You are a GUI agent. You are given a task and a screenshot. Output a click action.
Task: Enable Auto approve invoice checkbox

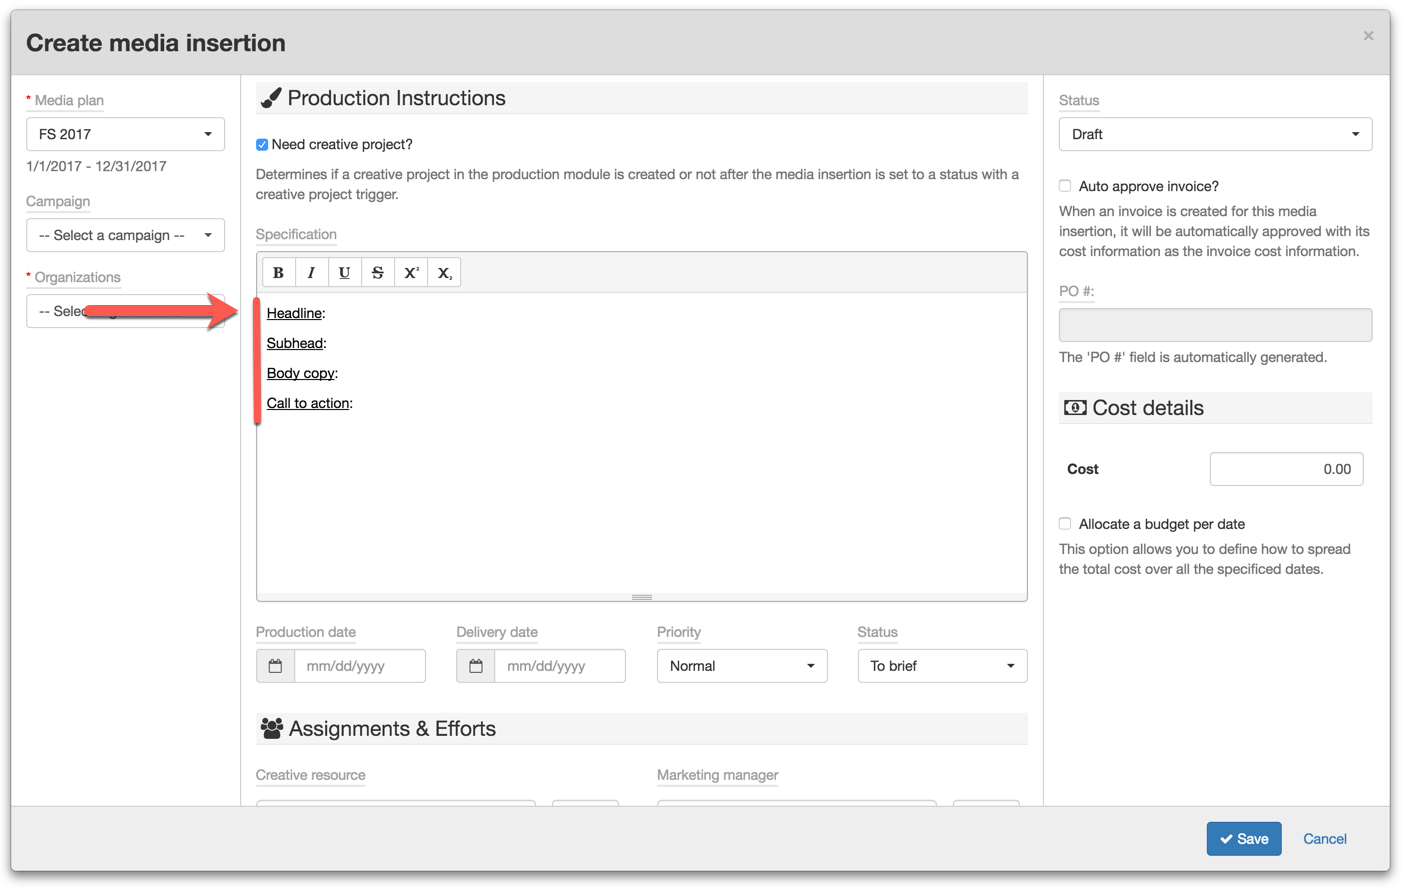click(x=1065, y=186)
